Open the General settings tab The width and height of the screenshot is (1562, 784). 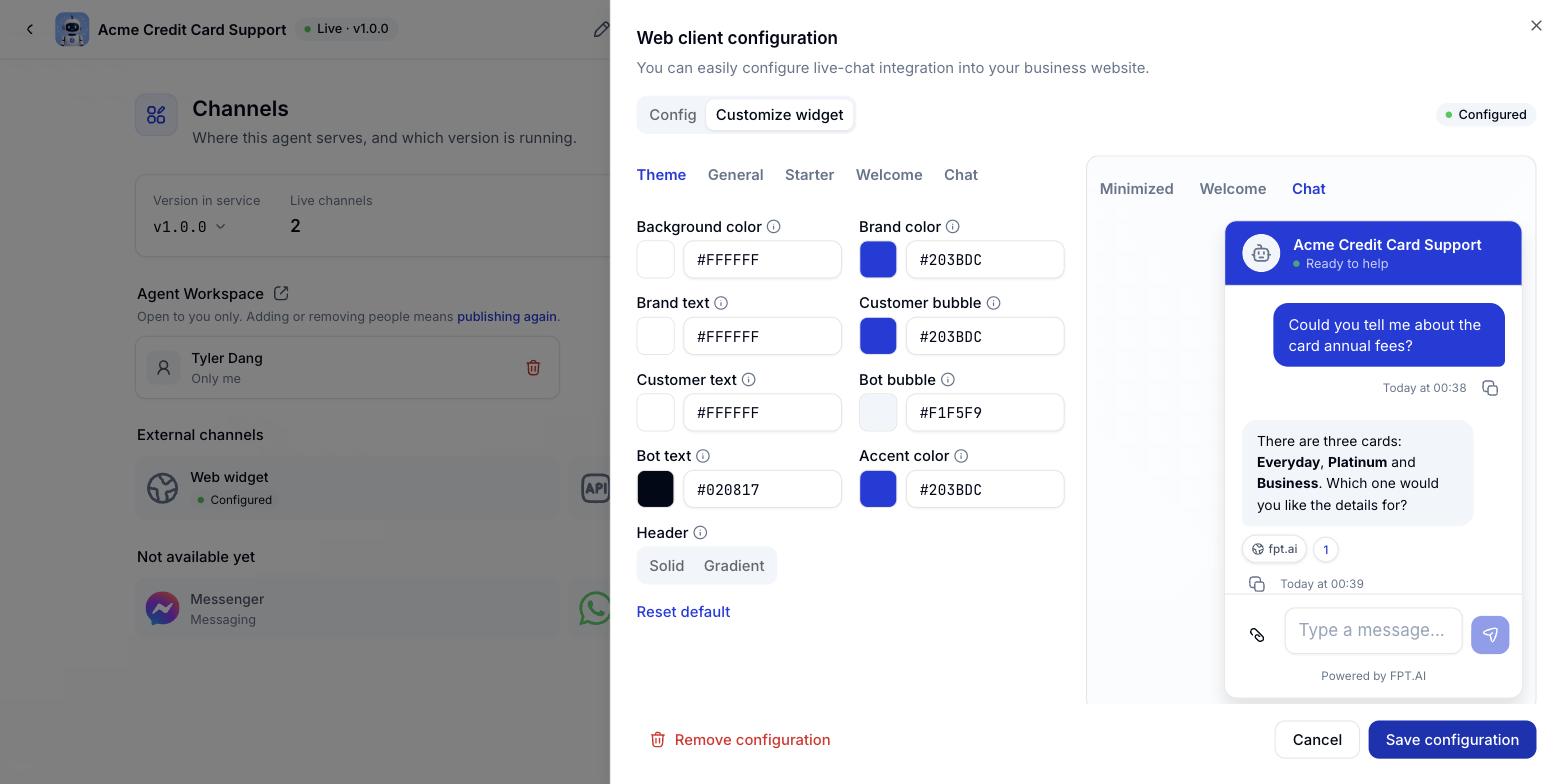coord(735,175)
